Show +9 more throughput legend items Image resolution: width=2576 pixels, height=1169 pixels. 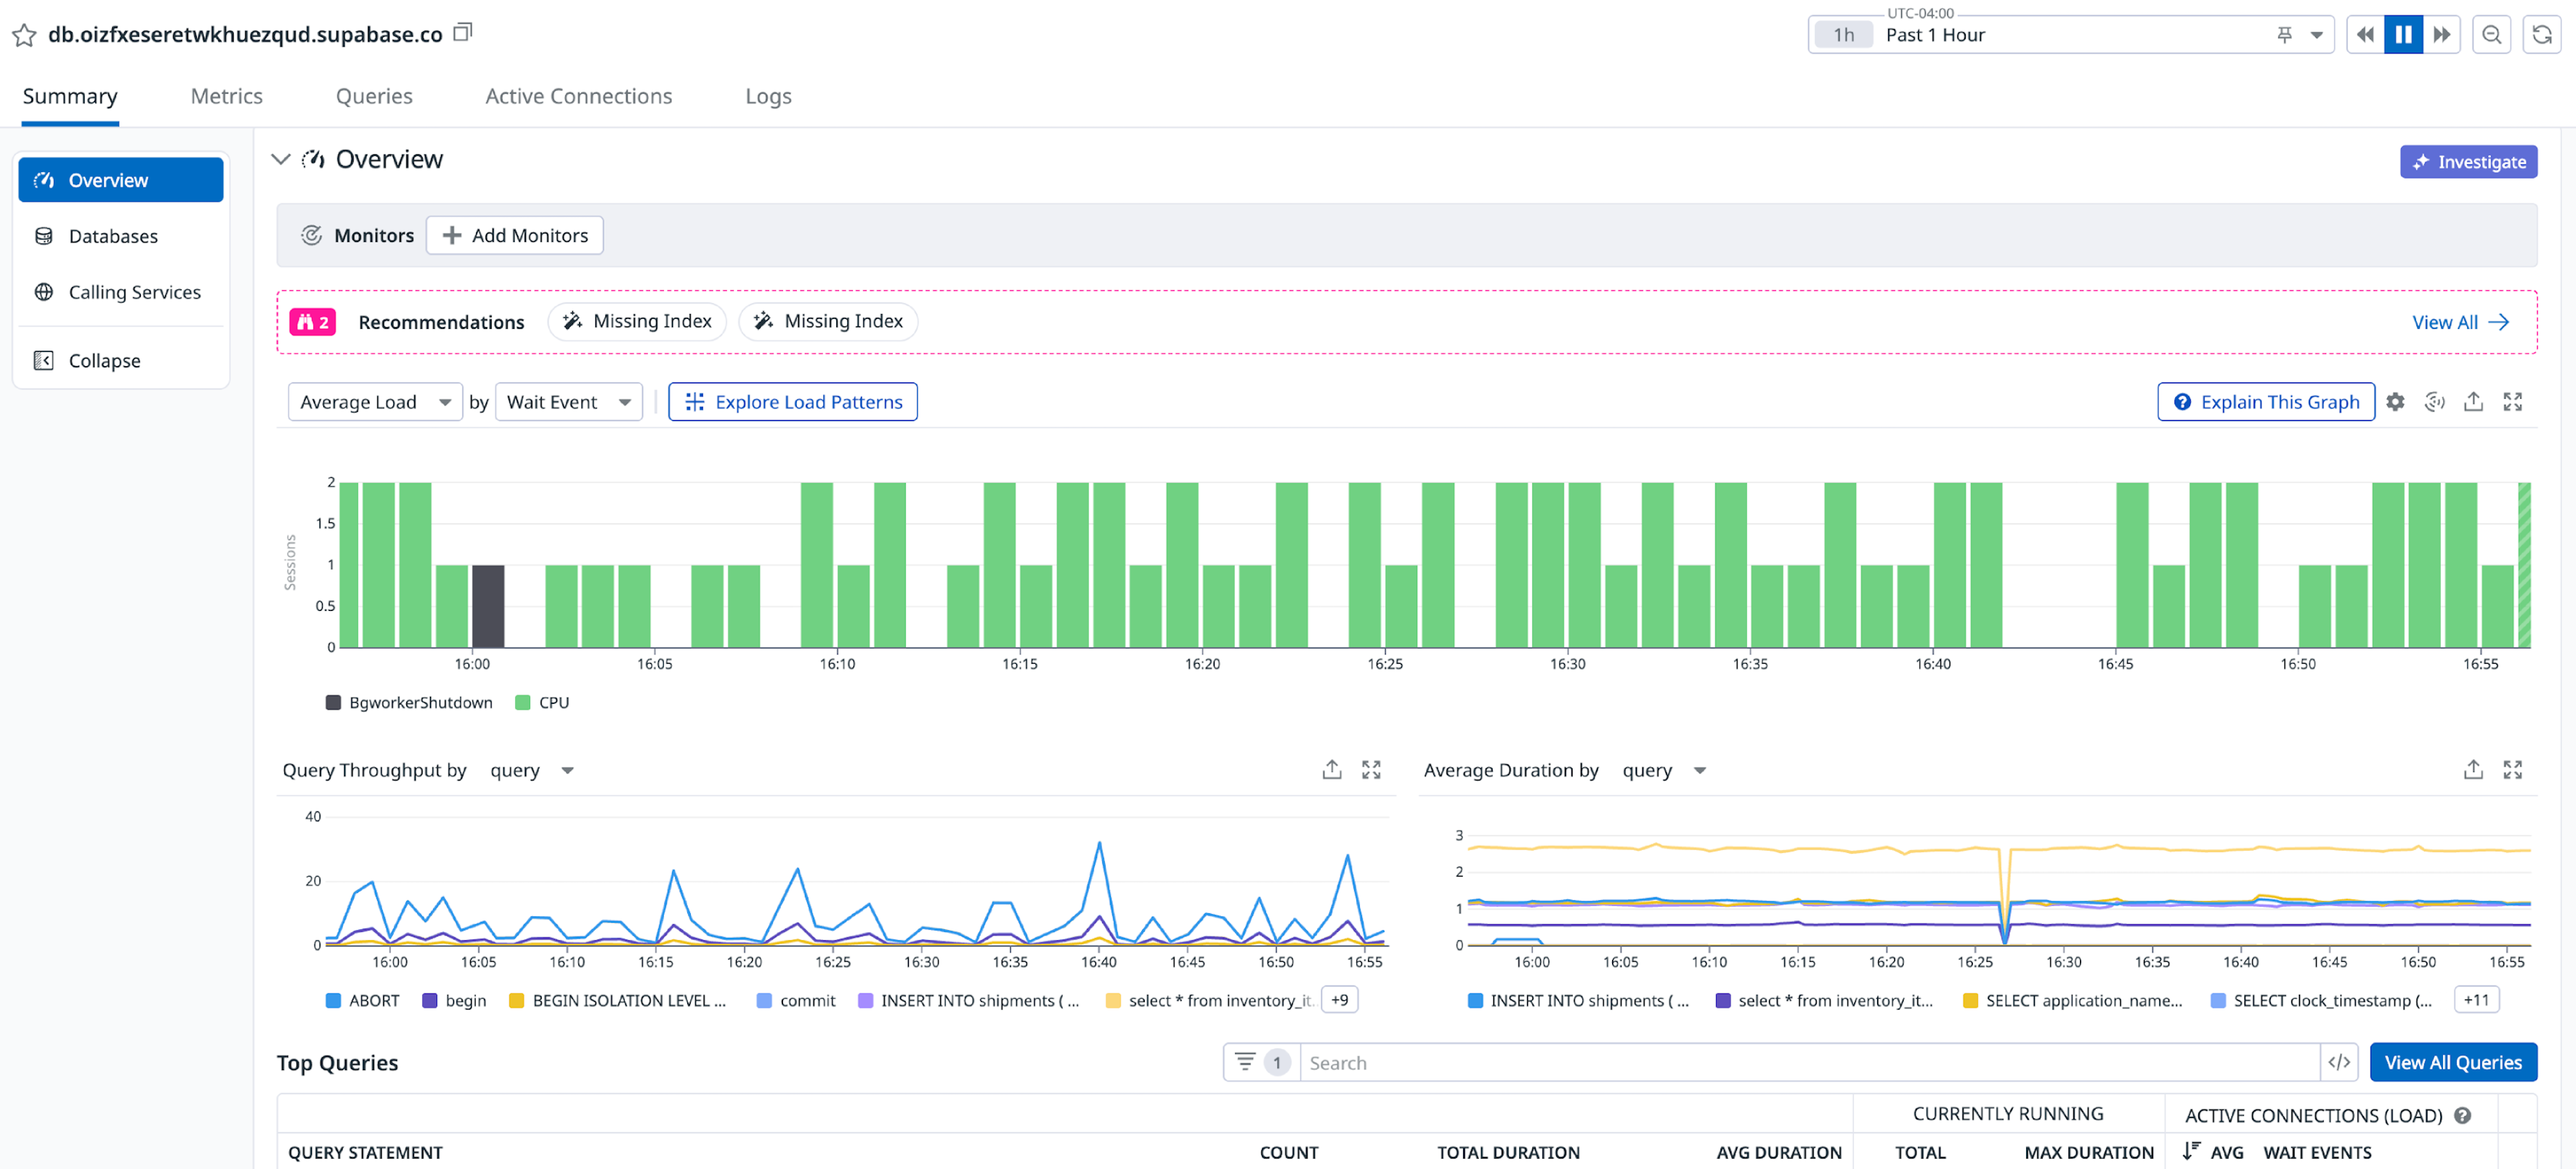(1339, 1000)
